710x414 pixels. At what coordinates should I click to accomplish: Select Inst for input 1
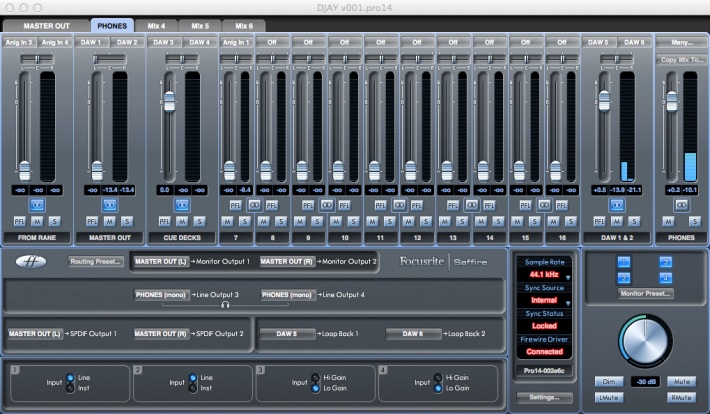click(68, 387)
